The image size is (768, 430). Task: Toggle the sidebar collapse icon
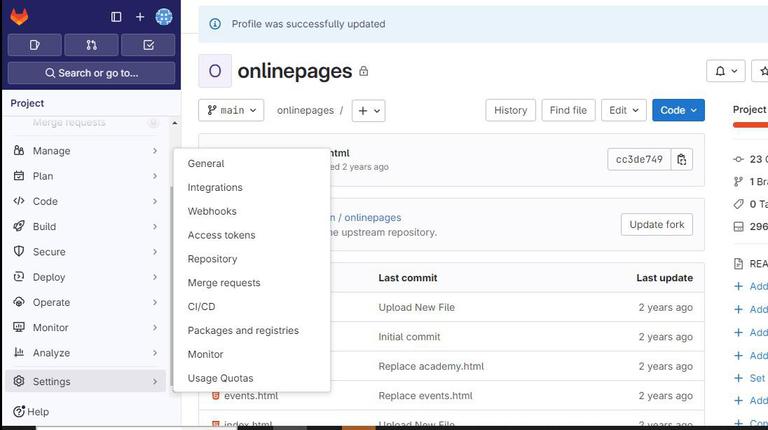[116, 17]
